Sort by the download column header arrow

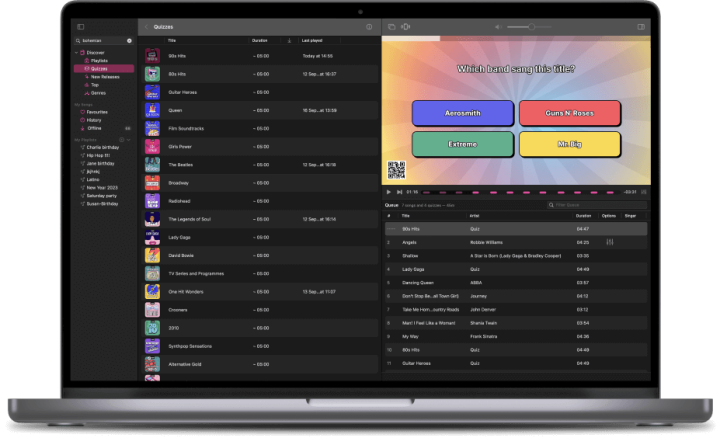(289, 41)
